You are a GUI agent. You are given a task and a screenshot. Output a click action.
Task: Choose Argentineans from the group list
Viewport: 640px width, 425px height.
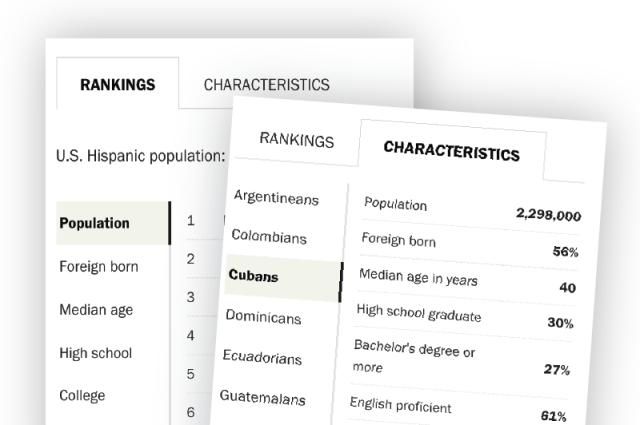point(275,198)
